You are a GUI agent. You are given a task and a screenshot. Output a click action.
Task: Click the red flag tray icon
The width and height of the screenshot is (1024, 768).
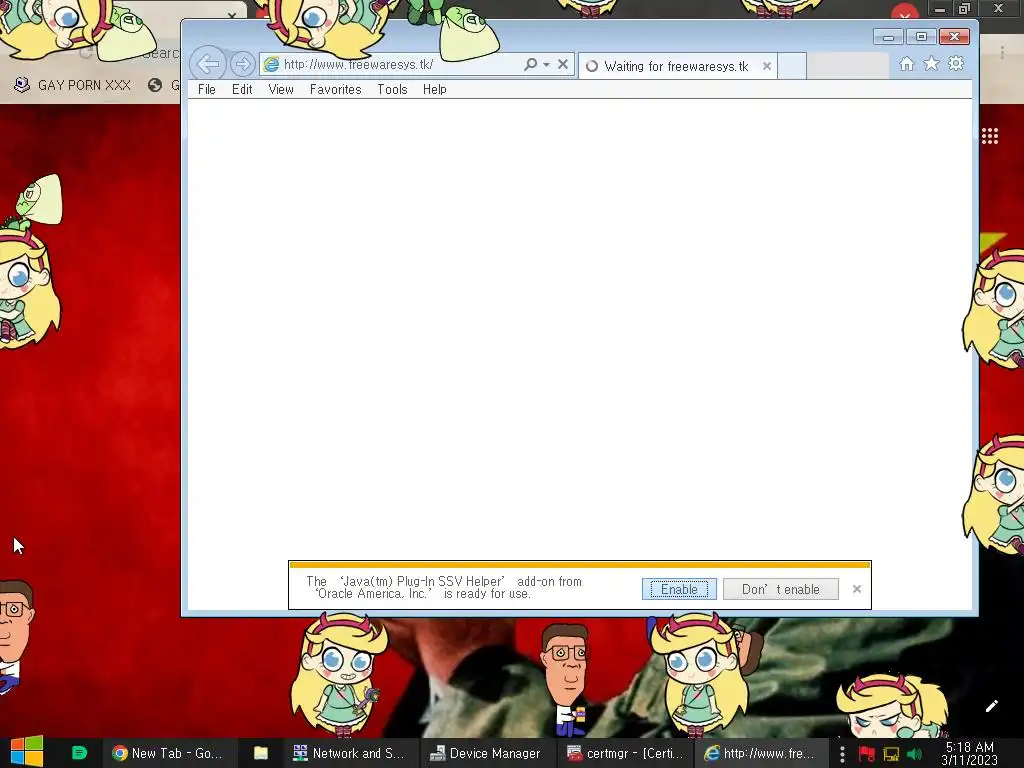867,754
